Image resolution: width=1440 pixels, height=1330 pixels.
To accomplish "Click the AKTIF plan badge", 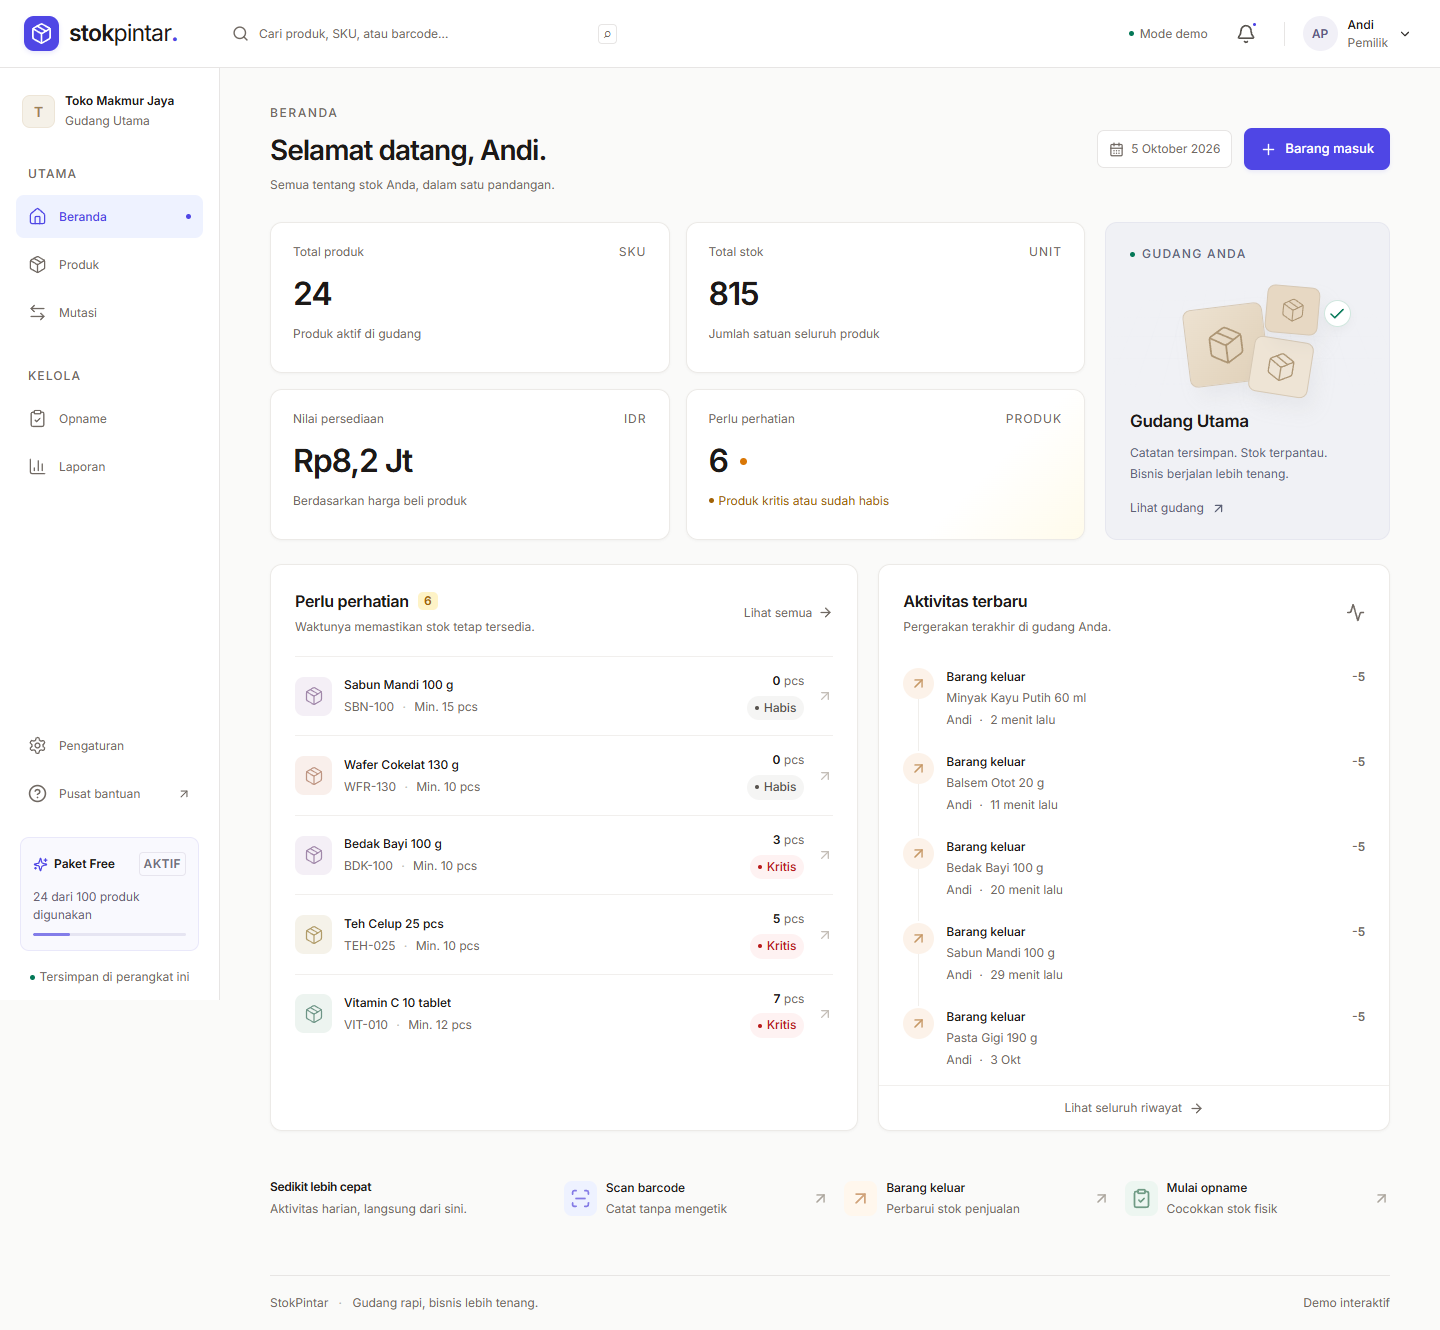I will click(x=162, y=864).
